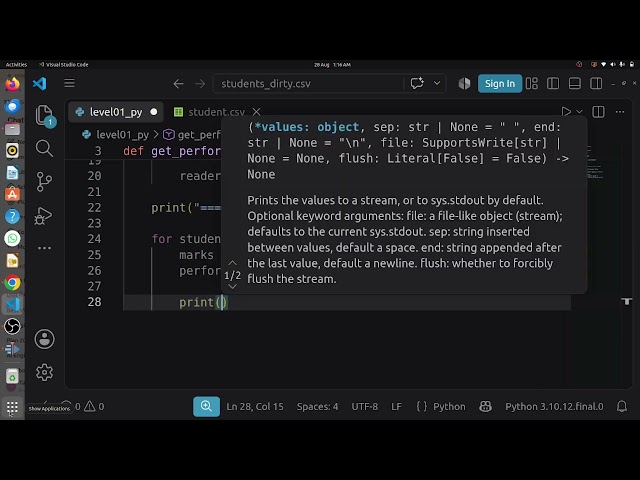Open the hamburger application menu
This screenshot has width=640, height=480.
tap(69, 83)
